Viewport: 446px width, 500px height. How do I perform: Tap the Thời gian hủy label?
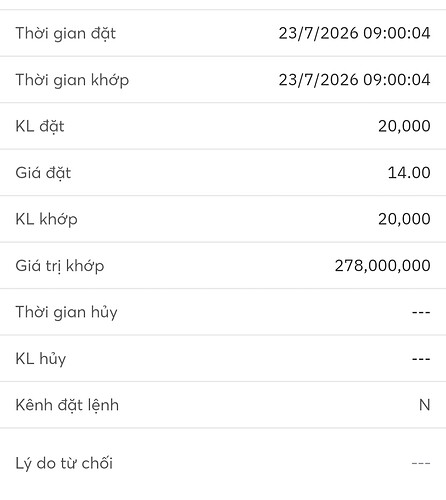click(x=66, y=313)
